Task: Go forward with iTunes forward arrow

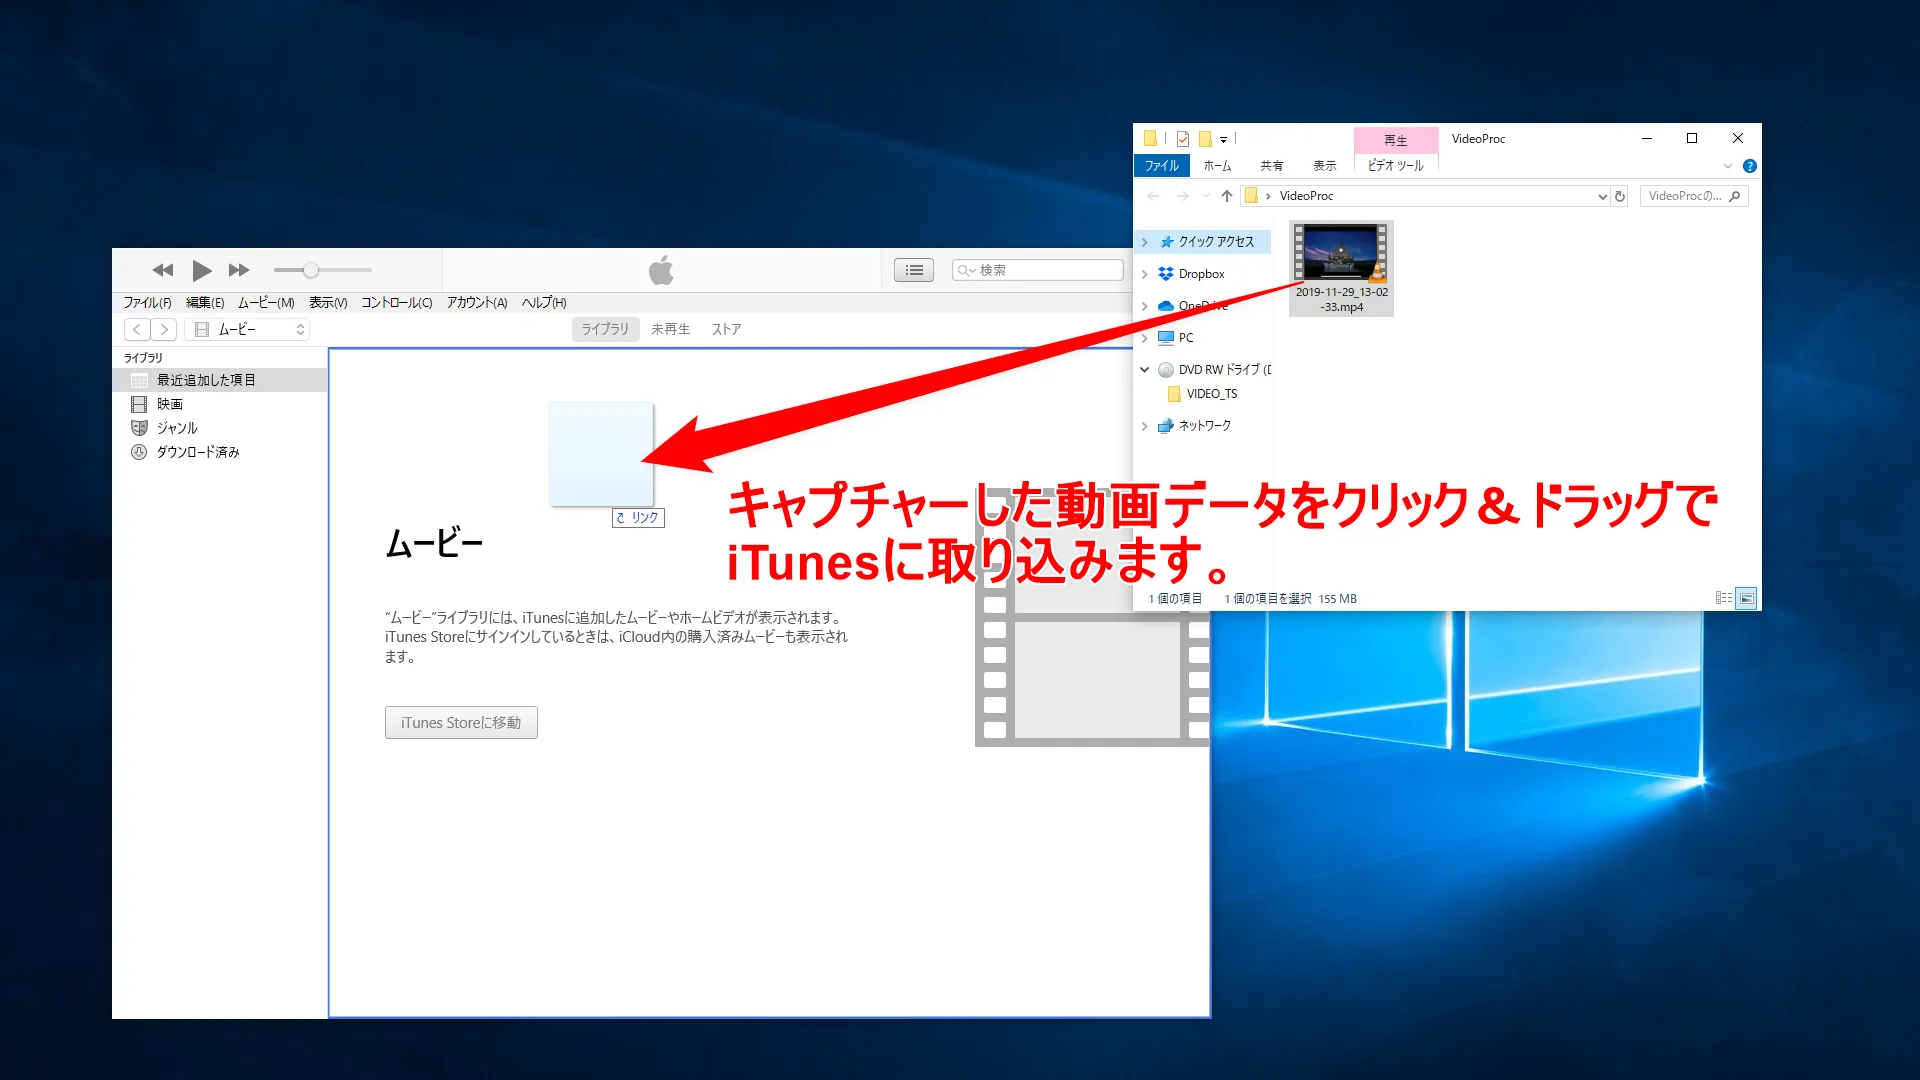Action: 164,329
